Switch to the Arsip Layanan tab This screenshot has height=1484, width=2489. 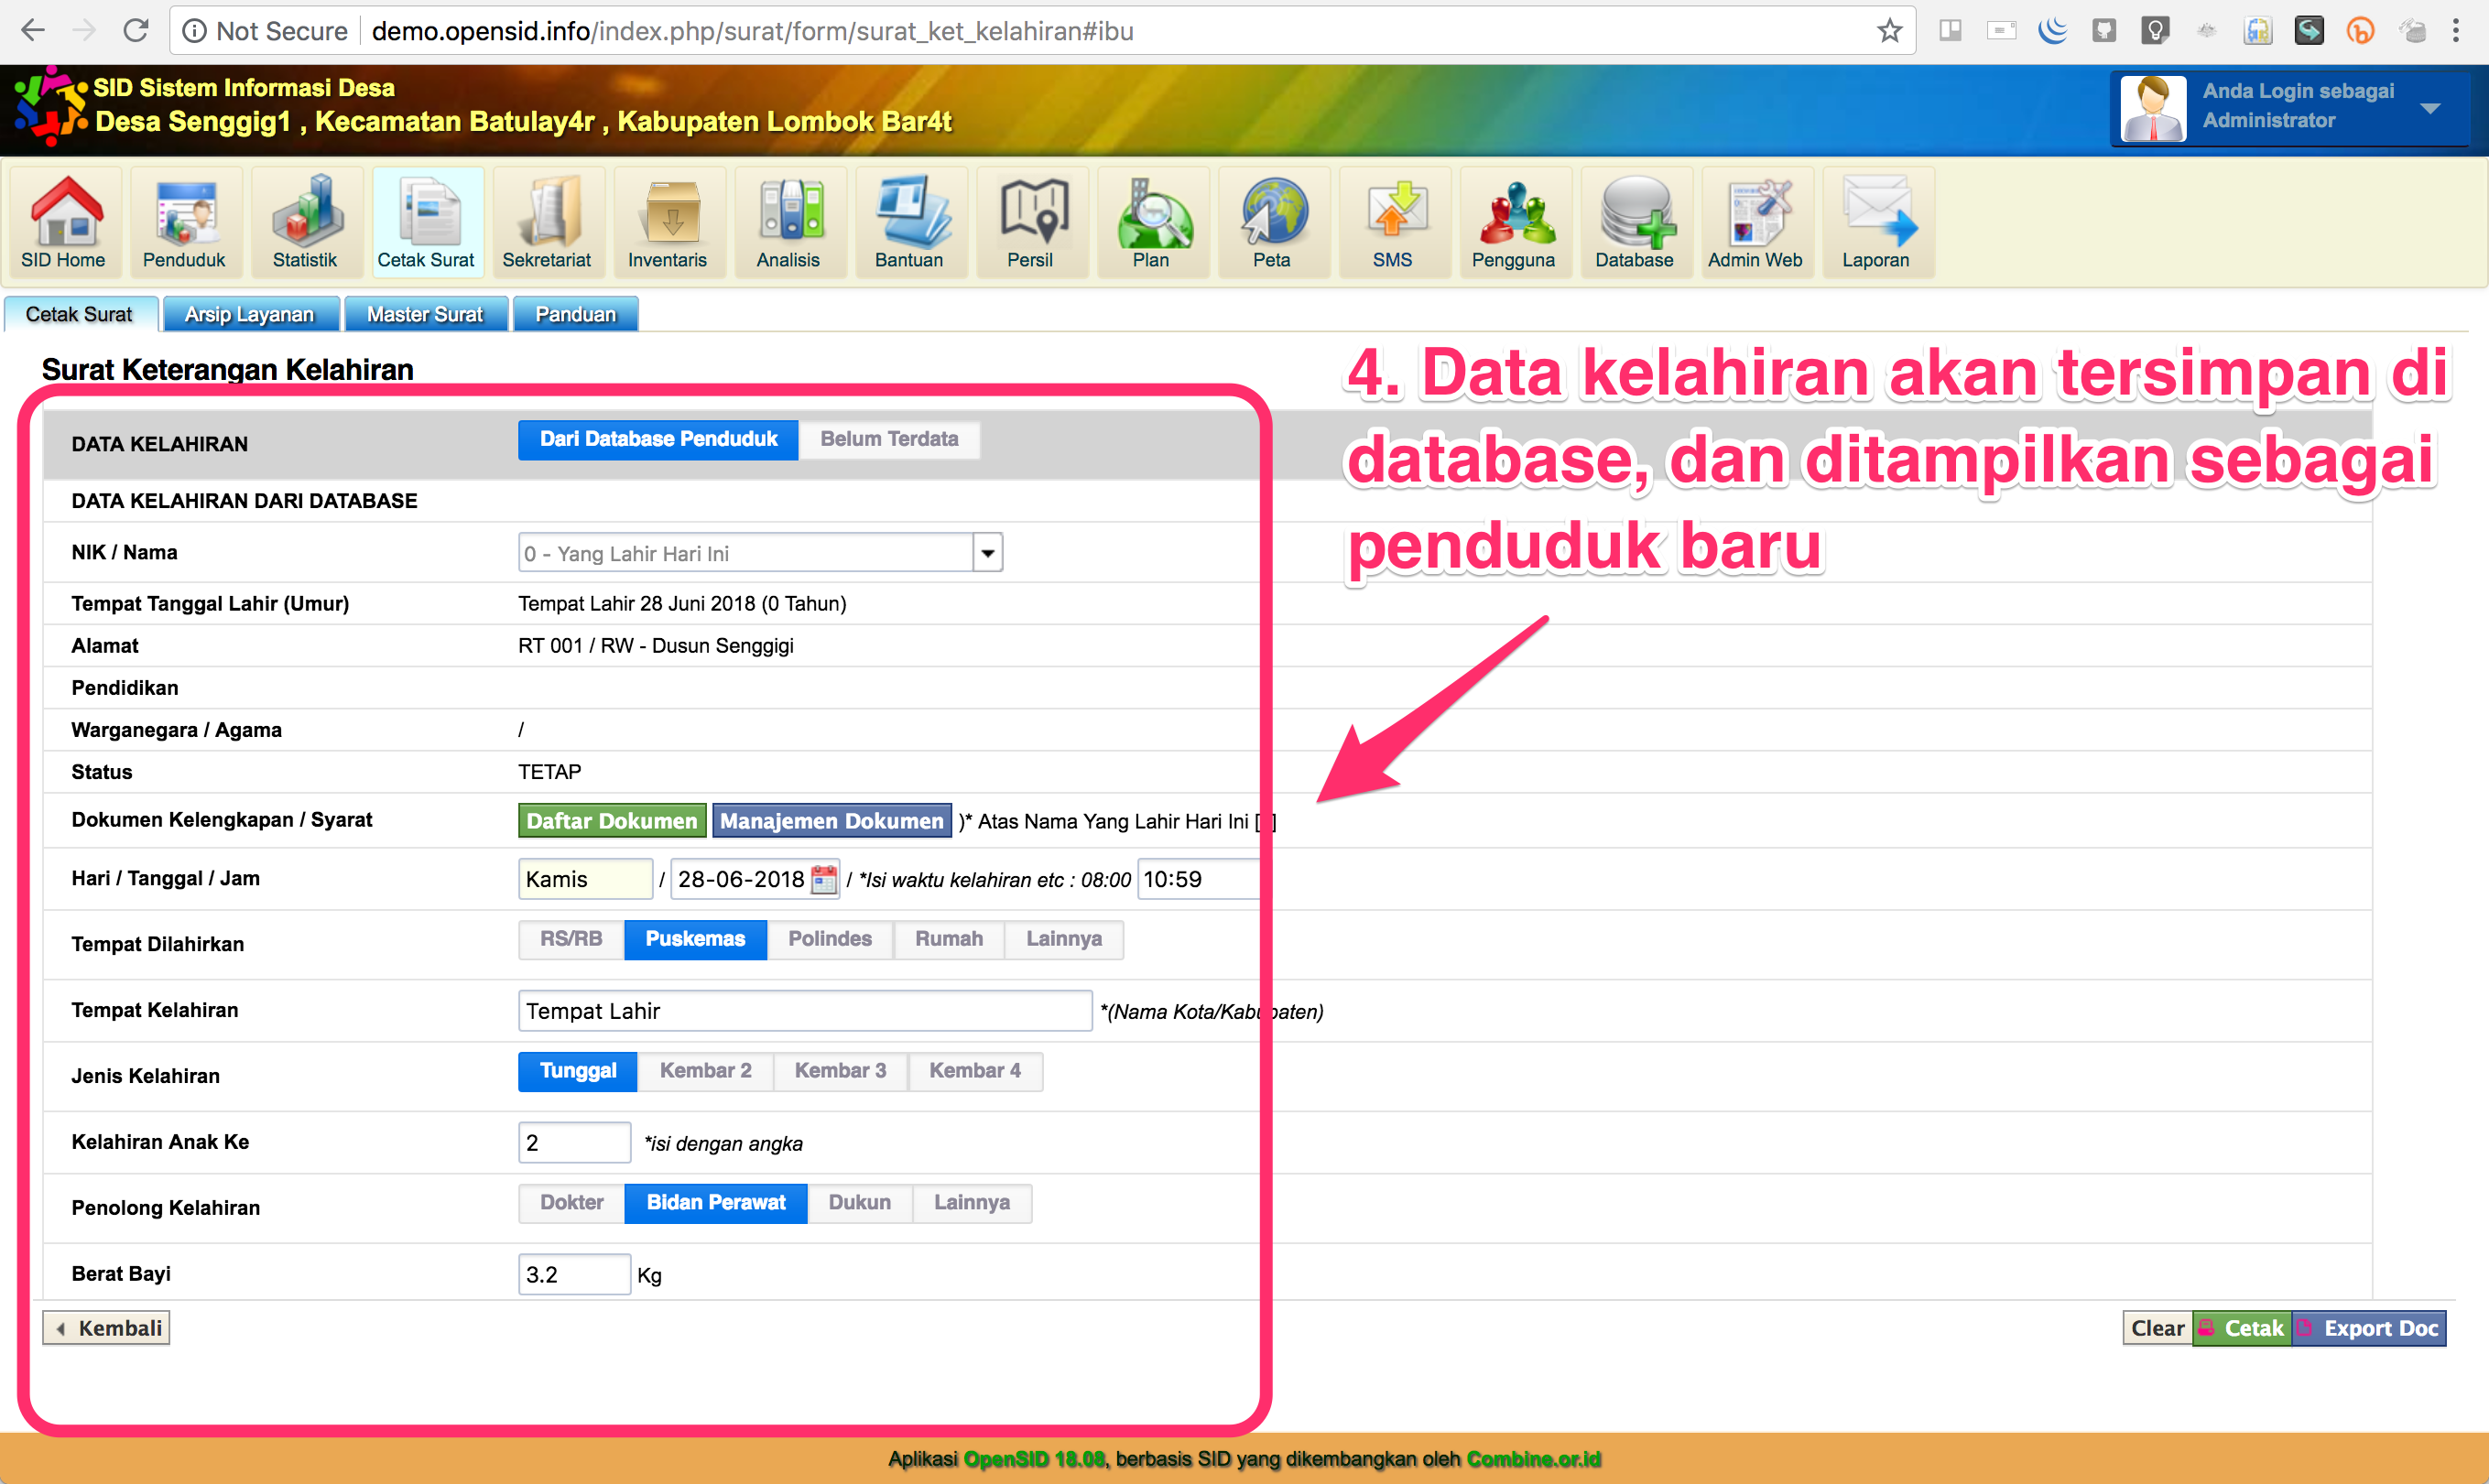click(x=251, y=313)
